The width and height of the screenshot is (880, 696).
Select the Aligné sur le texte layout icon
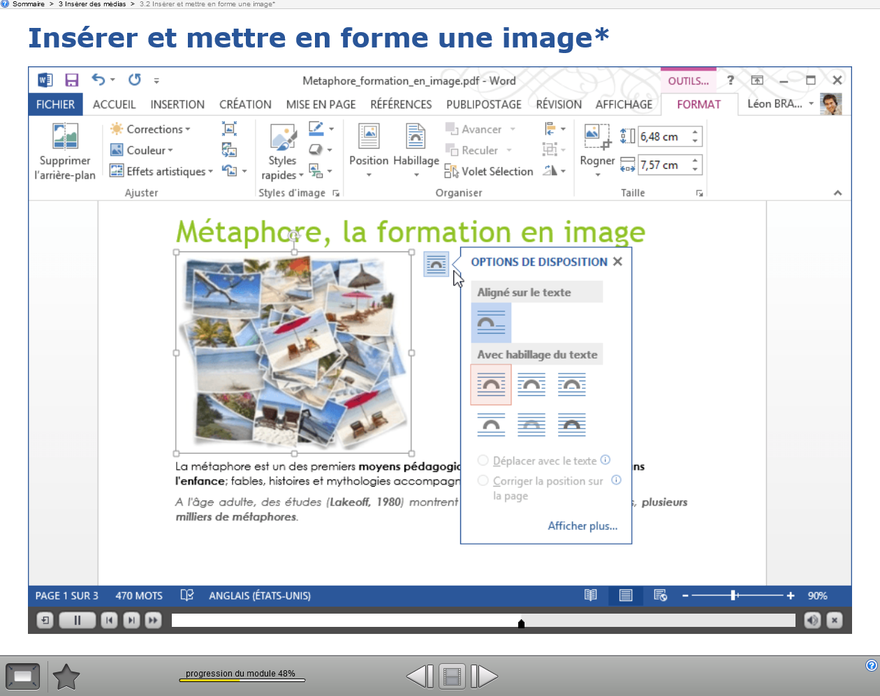coord(491,323)
